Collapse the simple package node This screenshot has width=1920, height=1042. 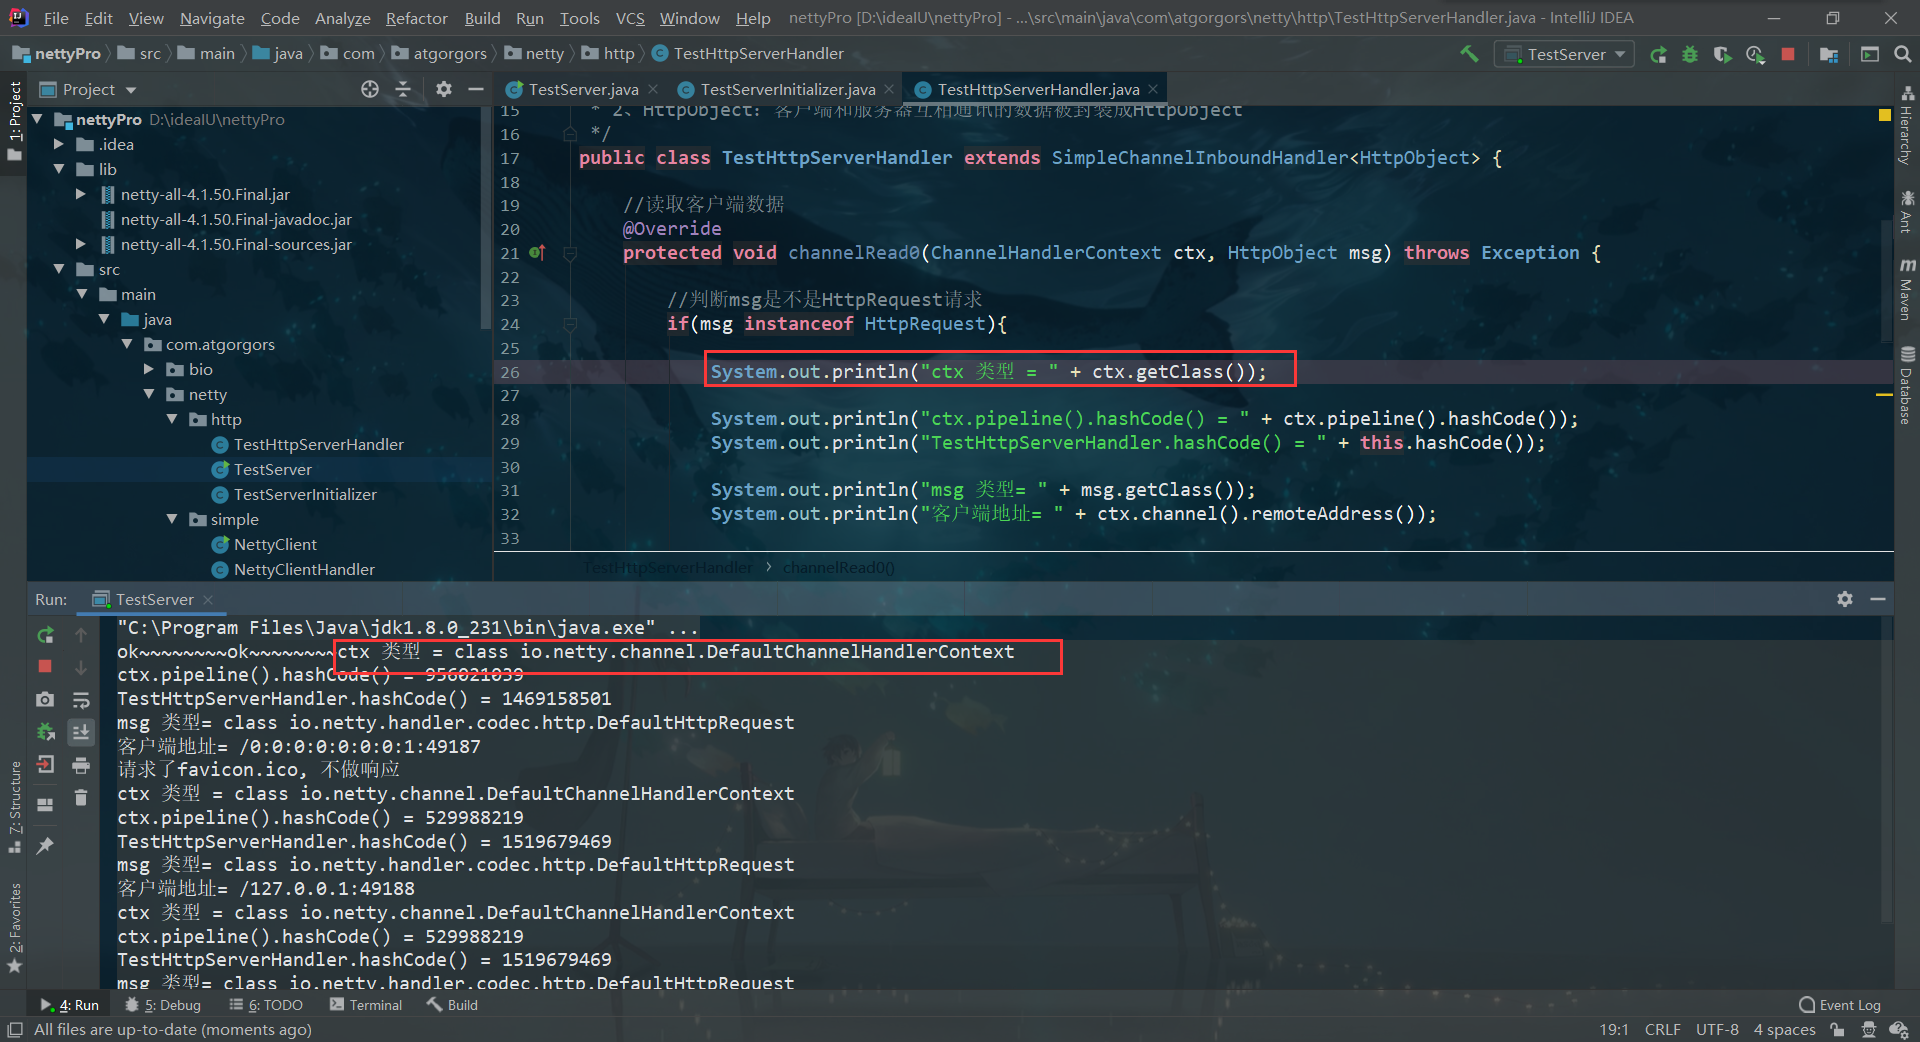coord(172,519)
